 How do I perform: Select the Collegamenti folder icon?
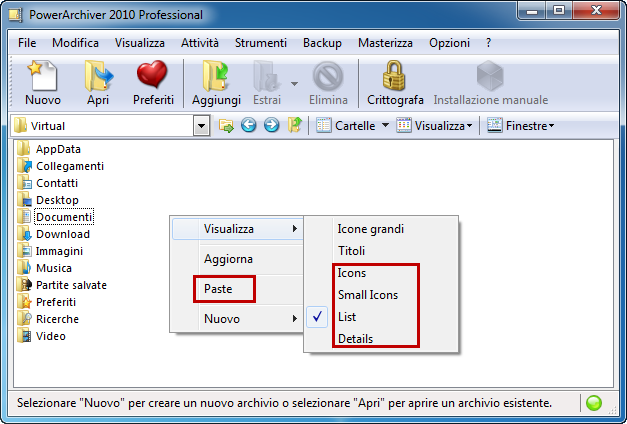point(24,166)
